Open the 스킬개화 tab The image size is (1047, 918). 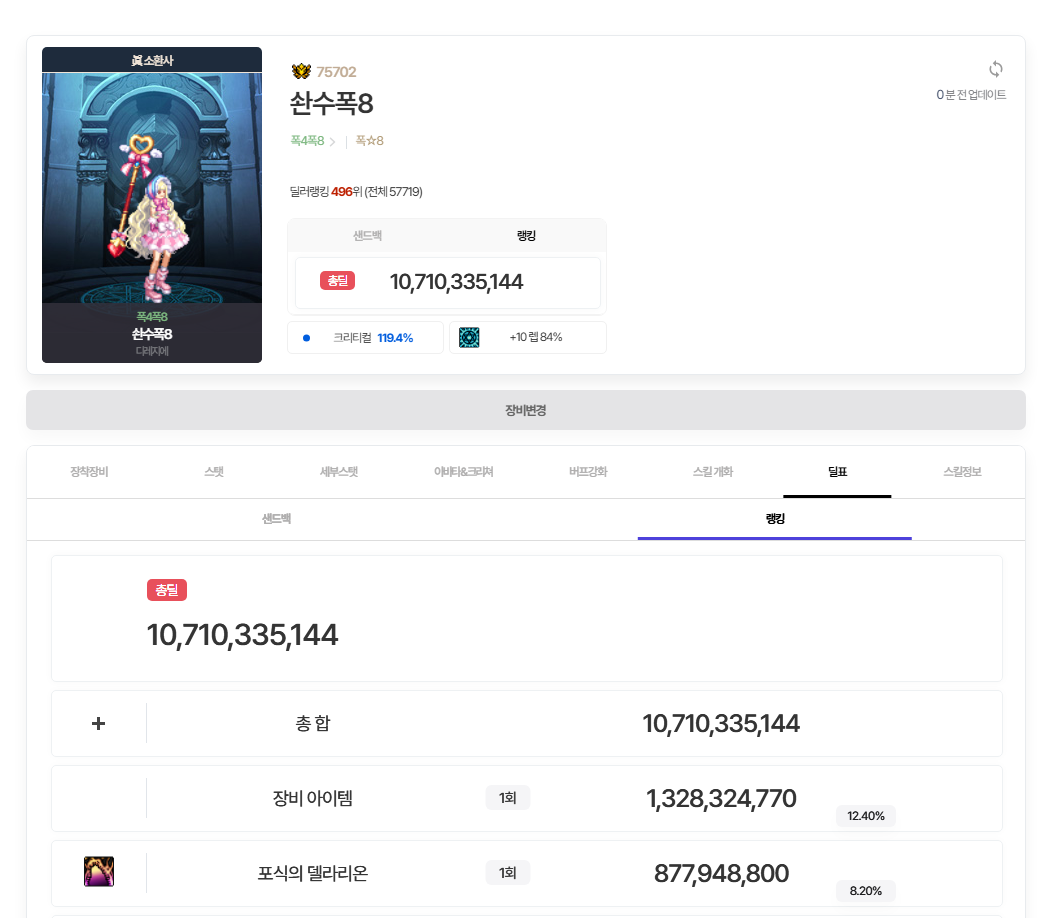pyautogui.click(x=712, y=471)
